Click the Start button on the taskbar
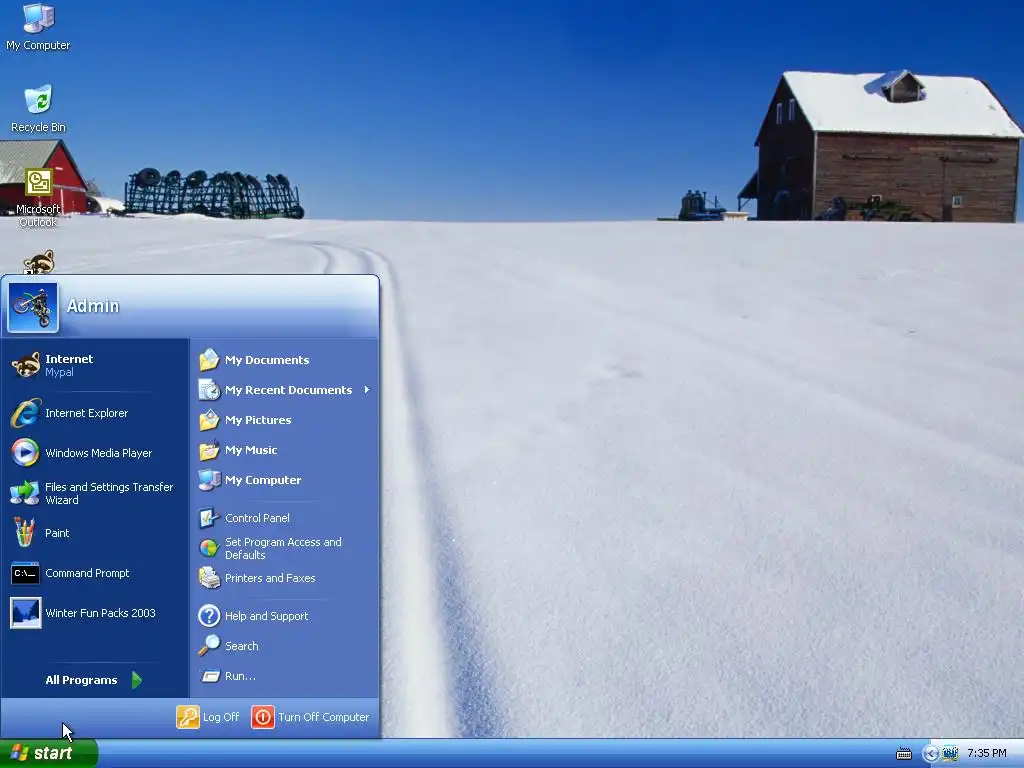1024x768 pixels. [49, 753]
